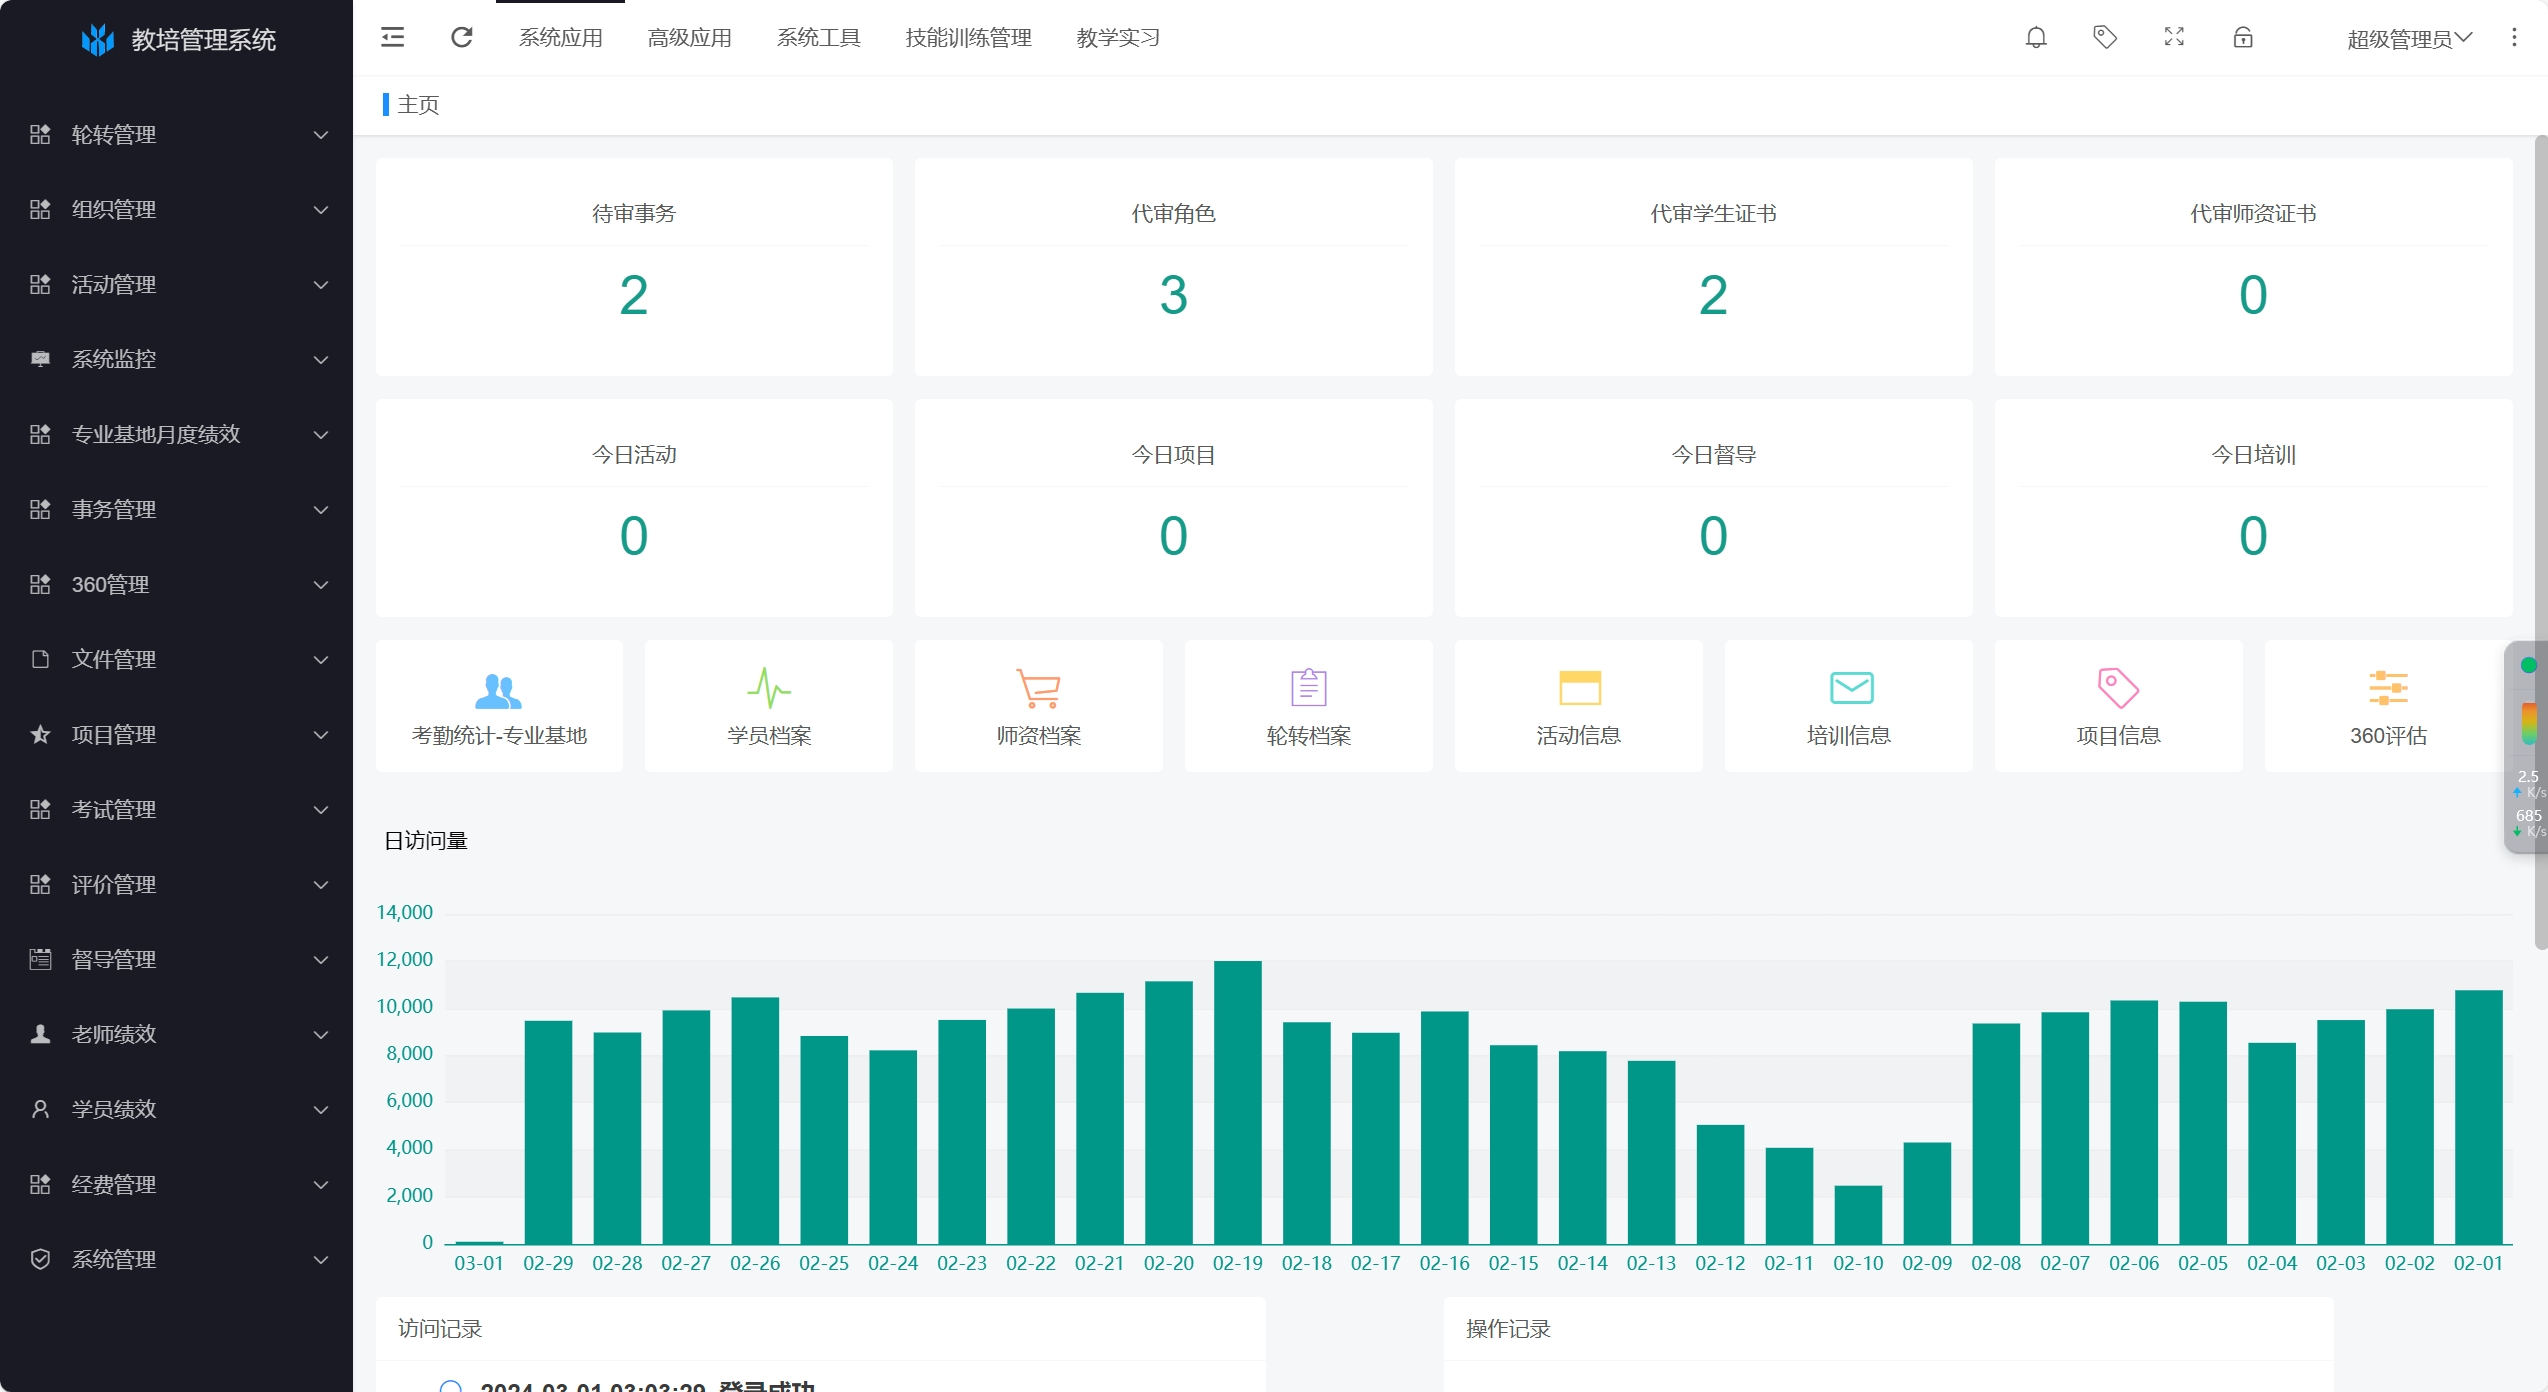Click the 操作记录 panel heading
The width and height of the screenshot is (2548, 1392).
tap(1508, 1329)
